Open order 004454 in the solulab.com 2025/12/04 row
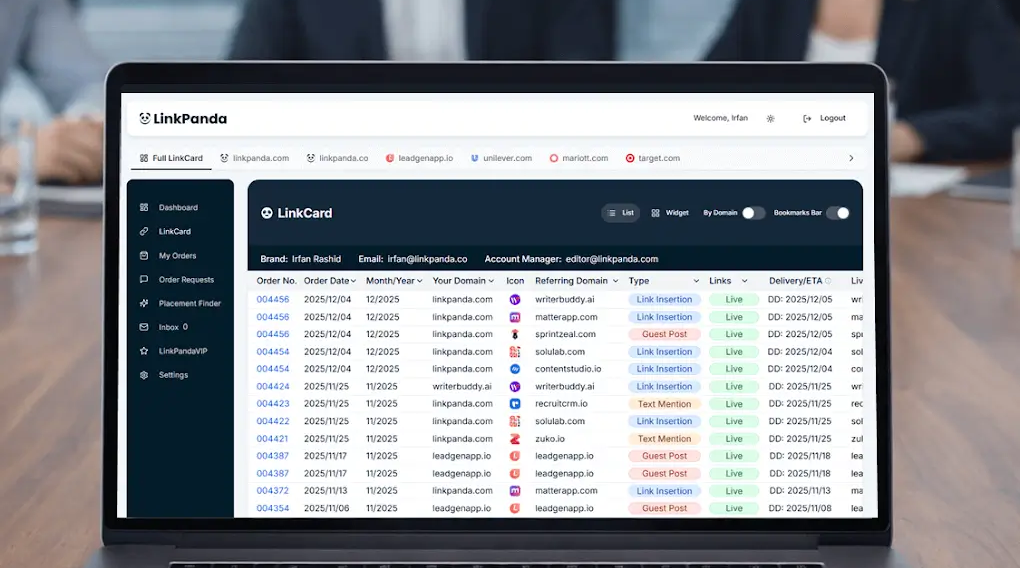Viewport: 1020px width, 568px height. tap(273, 351)
